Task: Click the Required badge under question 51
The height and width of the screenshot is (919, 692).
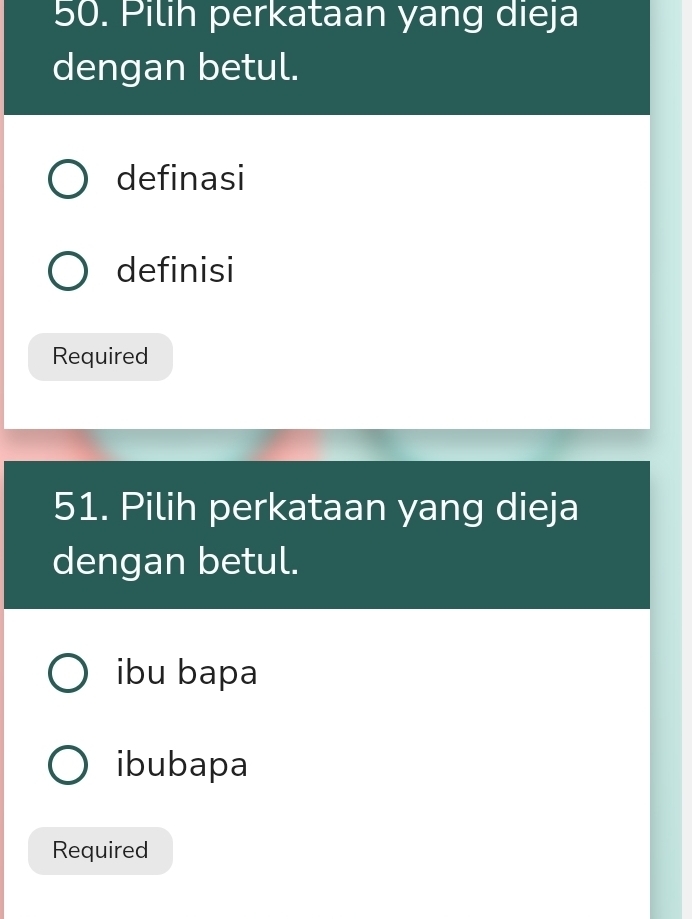Action: [x=100, y=850]
